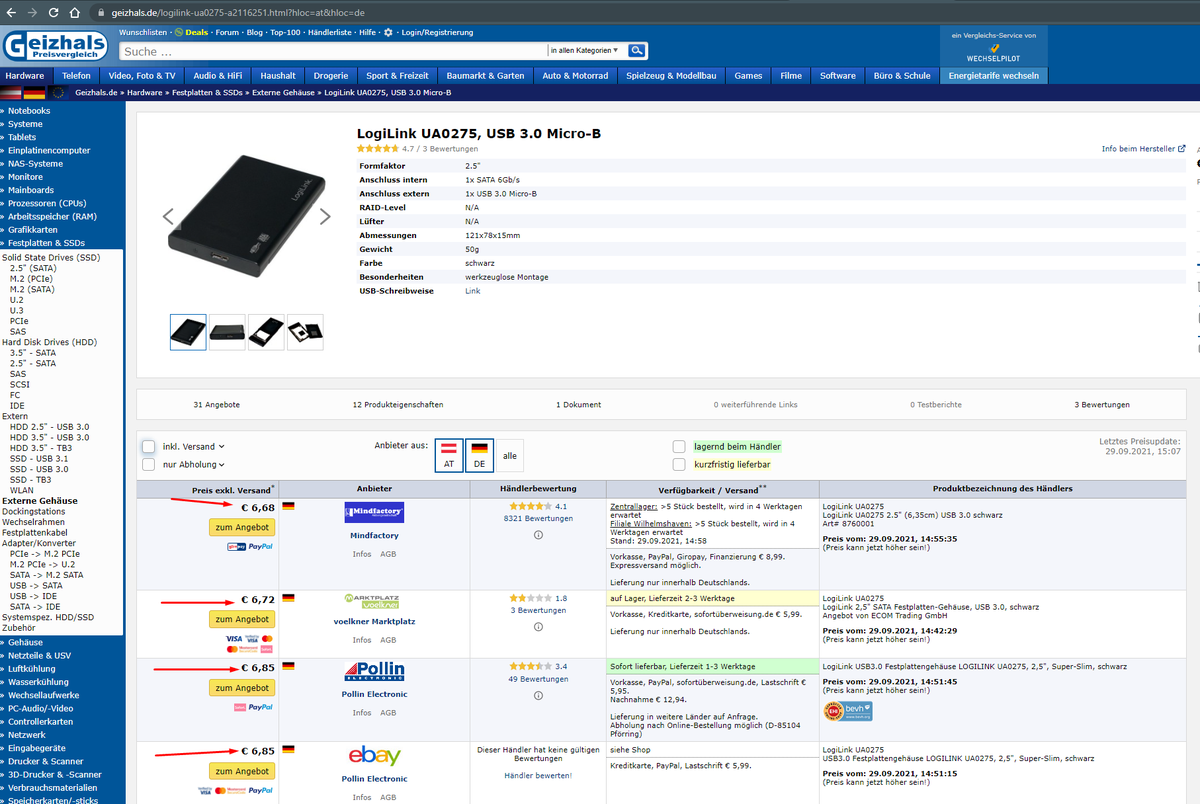Open Dockingstations in the sidebar
The image size is (1200, 804).
point(35,511)
